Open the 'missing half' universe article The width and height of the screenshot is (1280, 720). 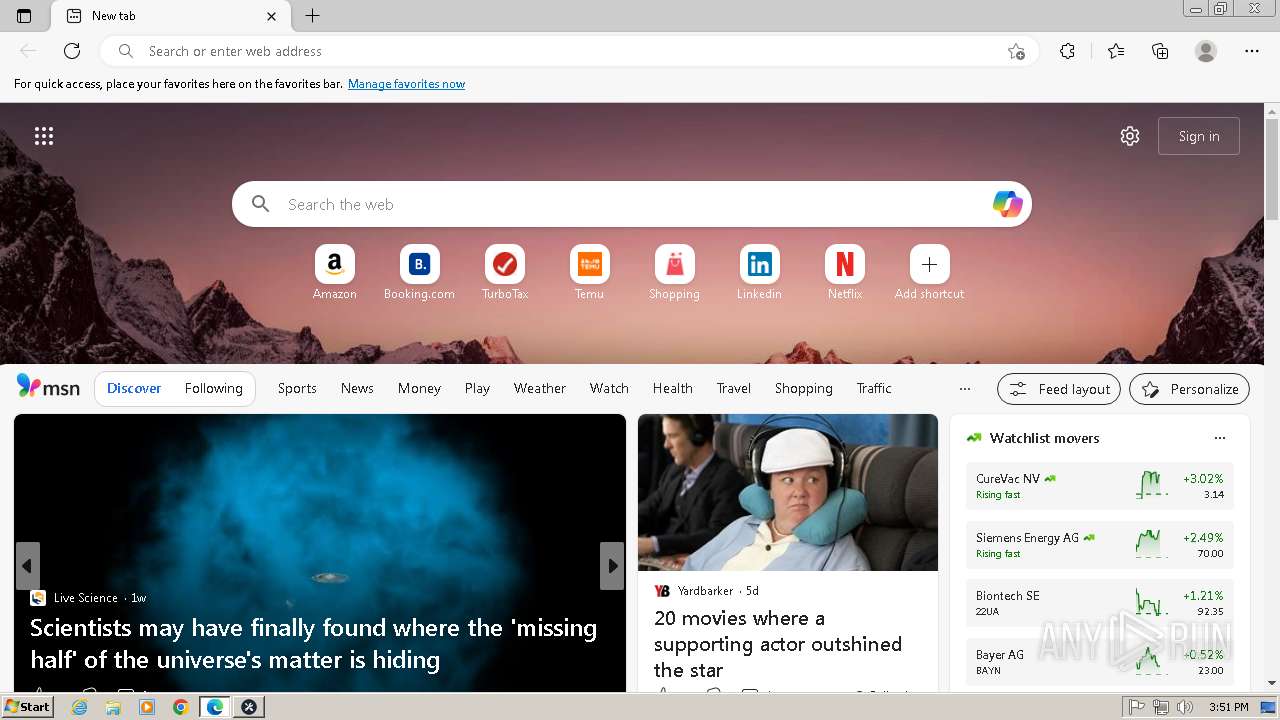[314, 643]
